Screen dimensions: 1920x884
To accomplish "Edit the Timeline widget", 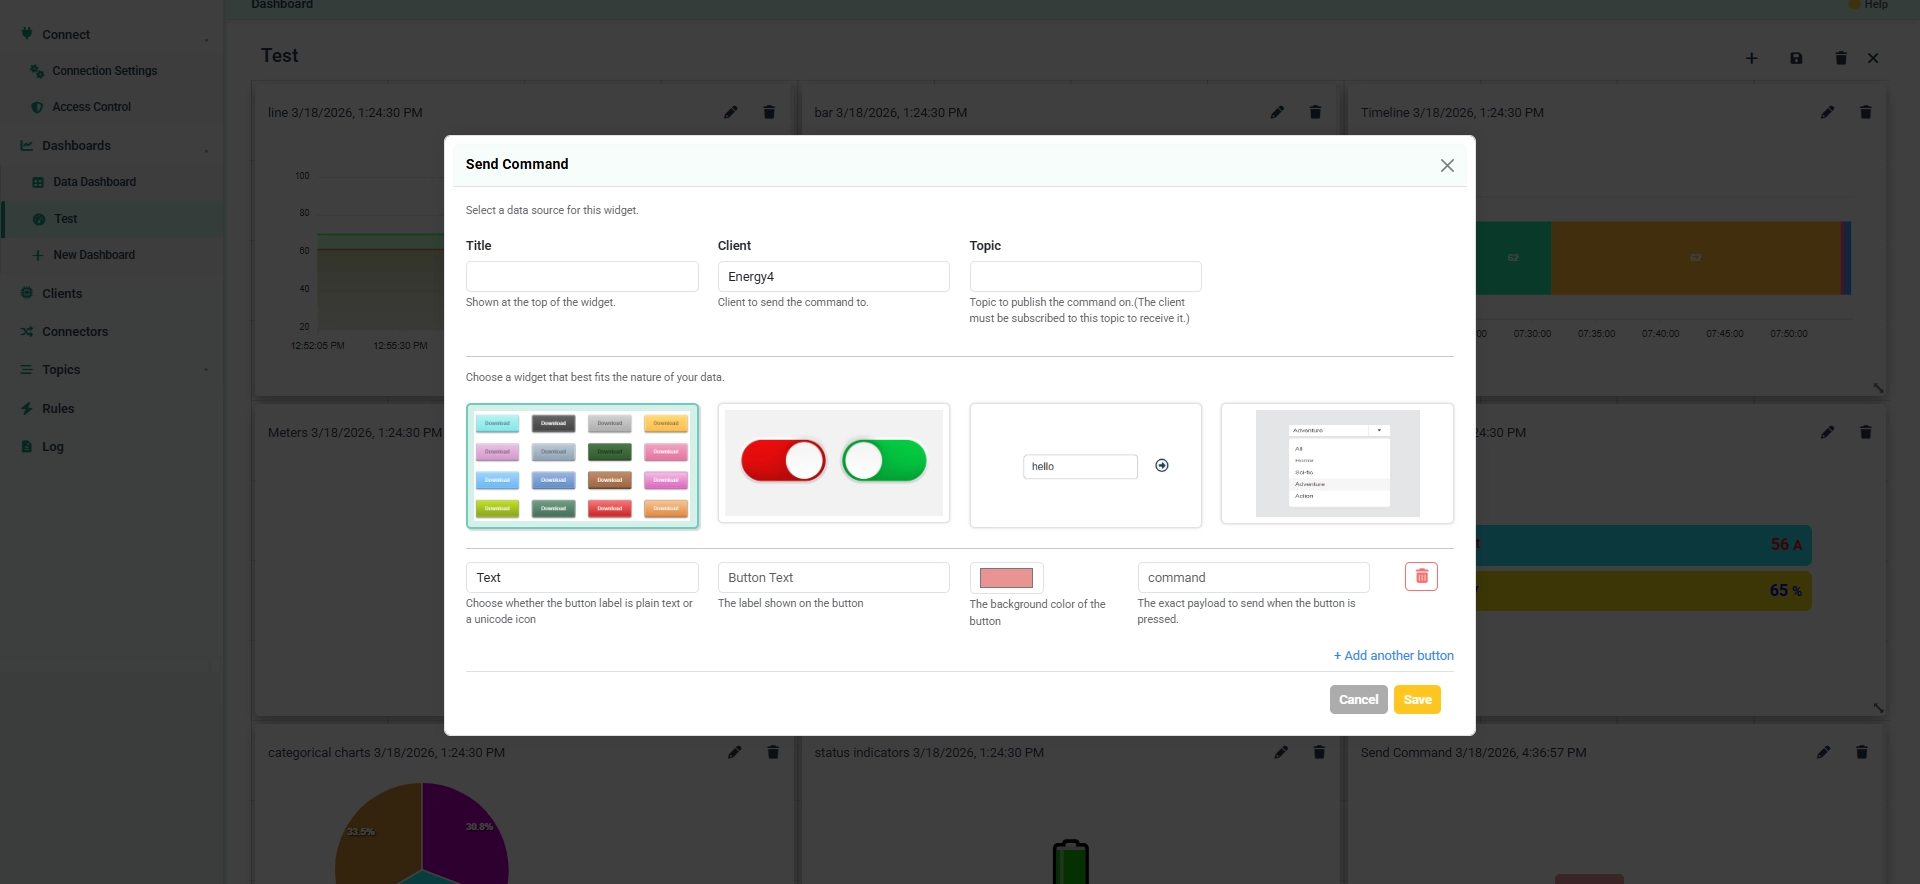I will point(1827,112).
